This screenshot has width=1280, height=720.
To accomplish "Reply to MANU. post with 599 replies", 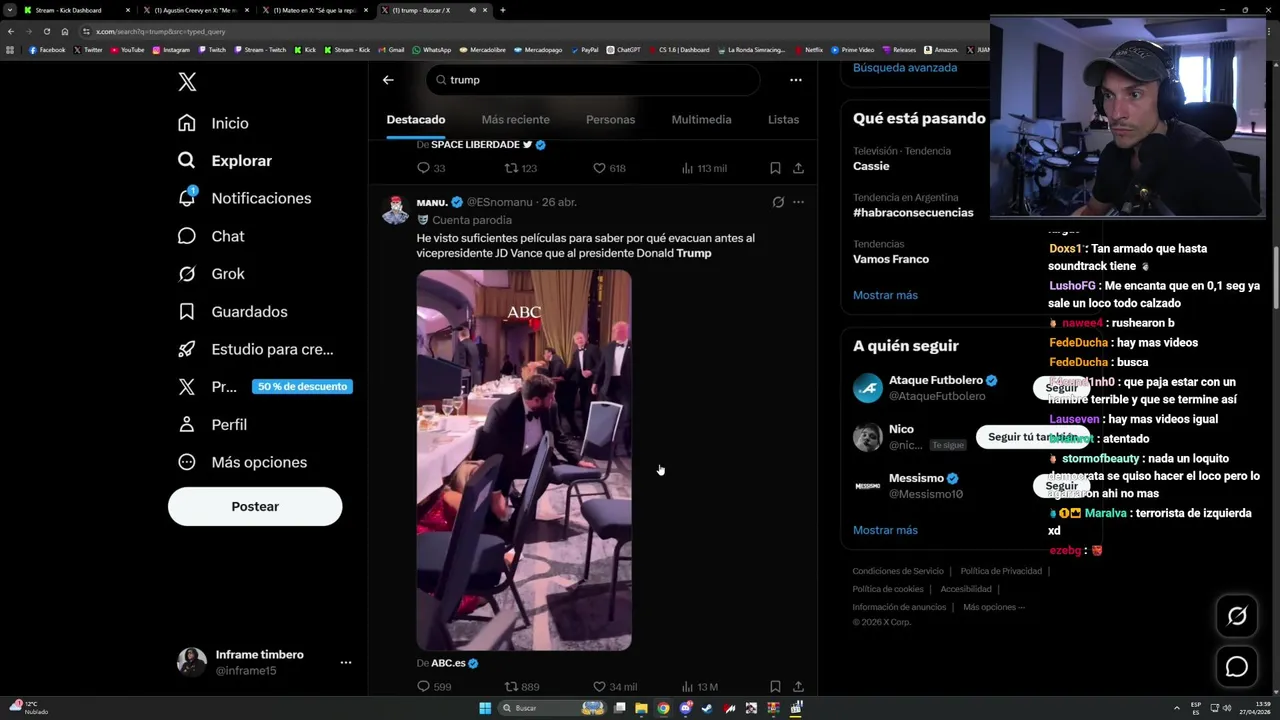I will (434, 686).
